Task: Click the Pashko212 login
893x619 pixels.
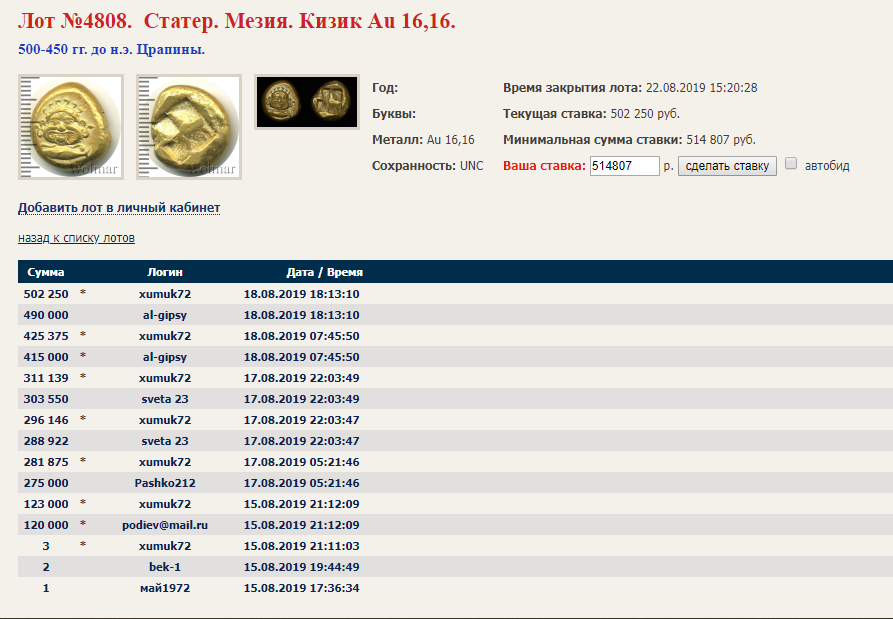Action: coord(165,483)
